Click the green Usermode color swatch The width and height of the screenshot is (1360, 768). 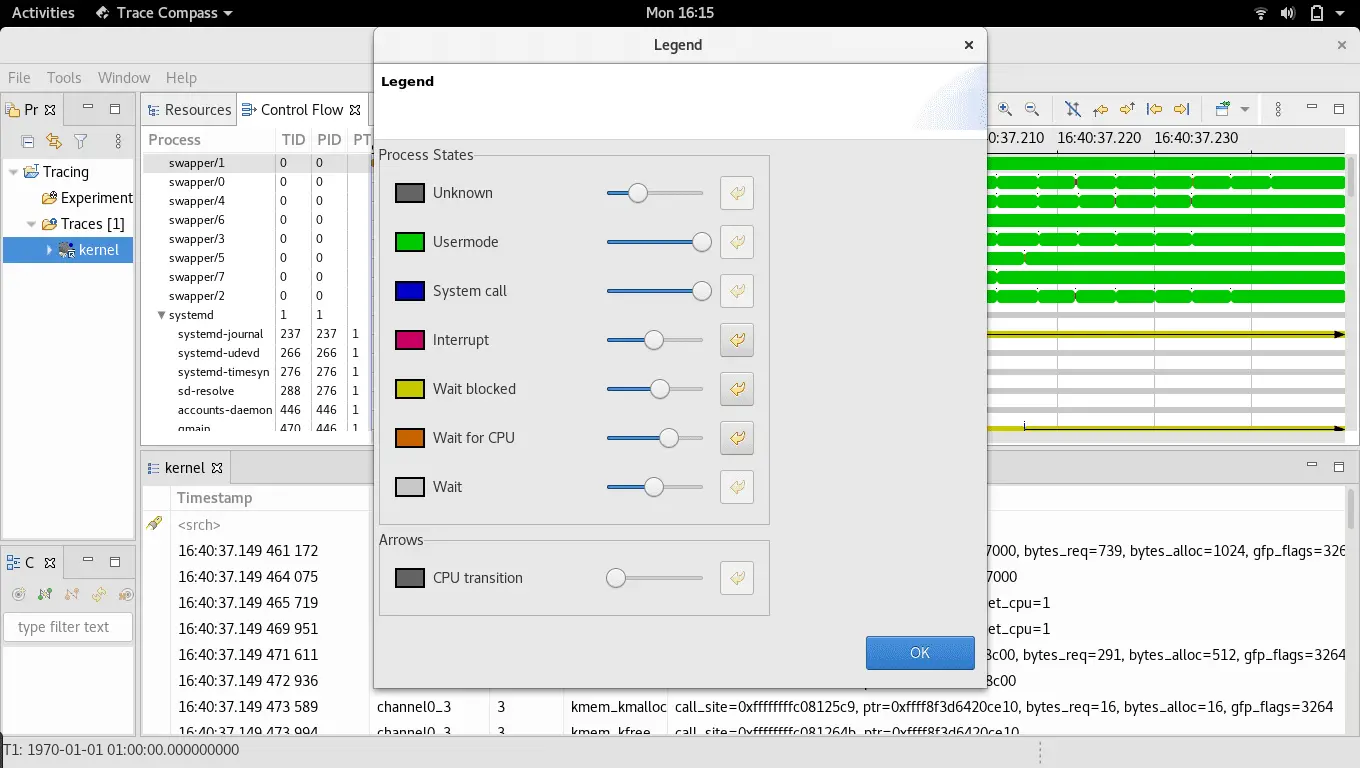click(x=410, y=242)
